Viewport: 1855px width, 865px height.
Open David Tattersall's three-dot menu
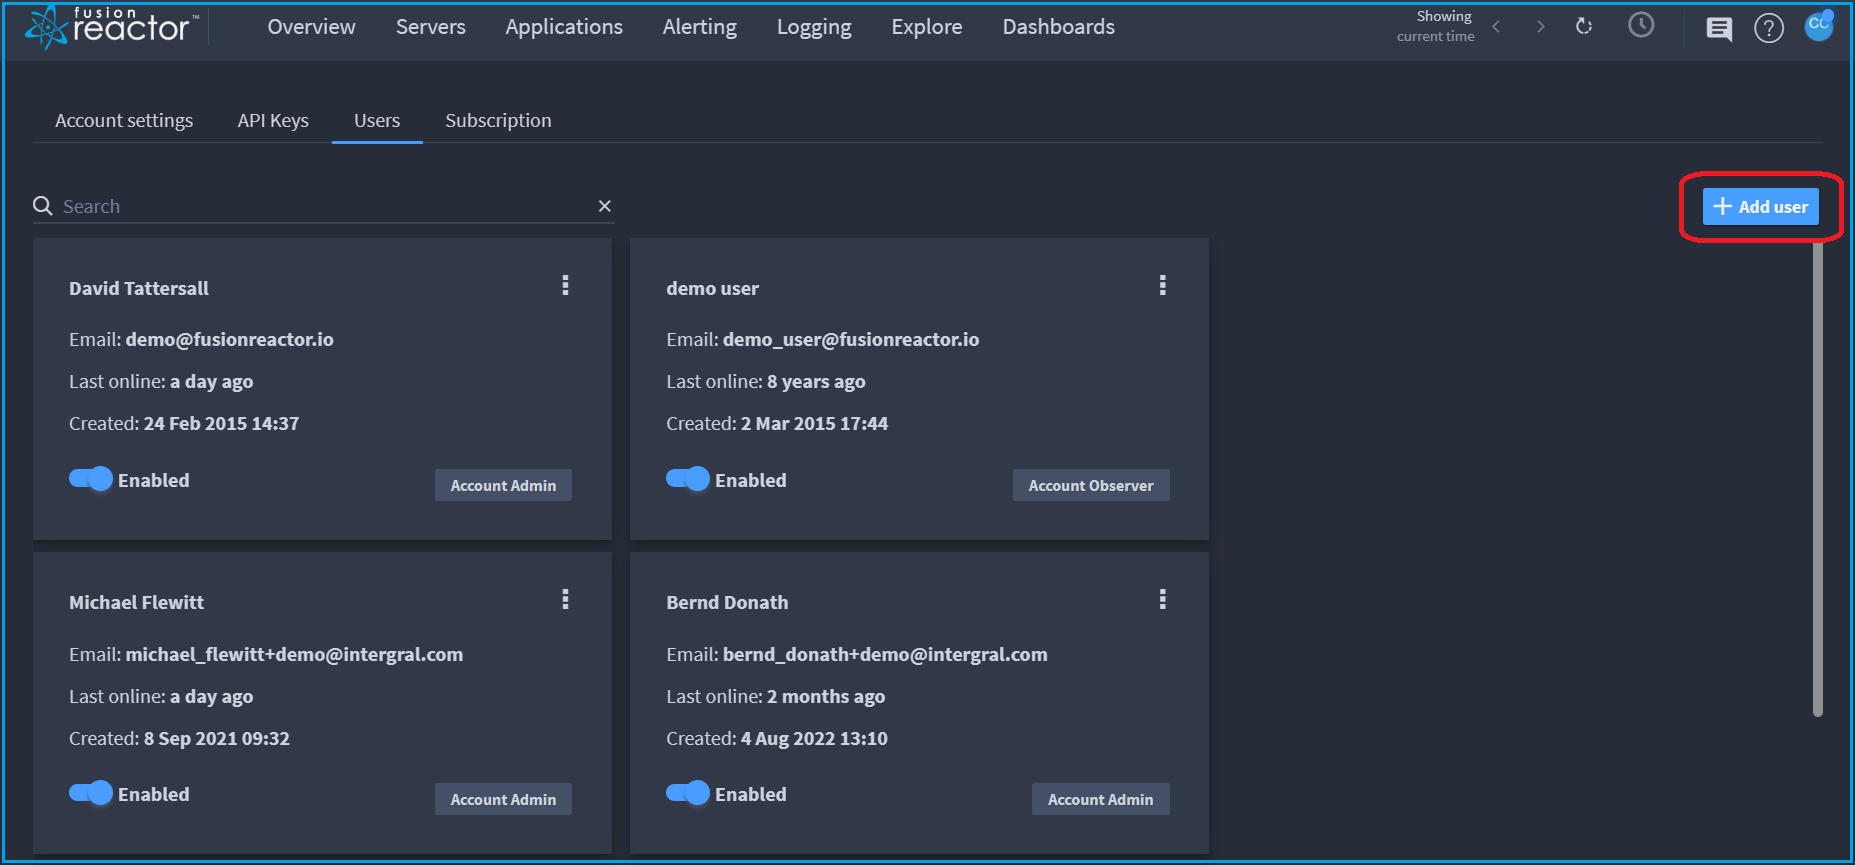566,286
